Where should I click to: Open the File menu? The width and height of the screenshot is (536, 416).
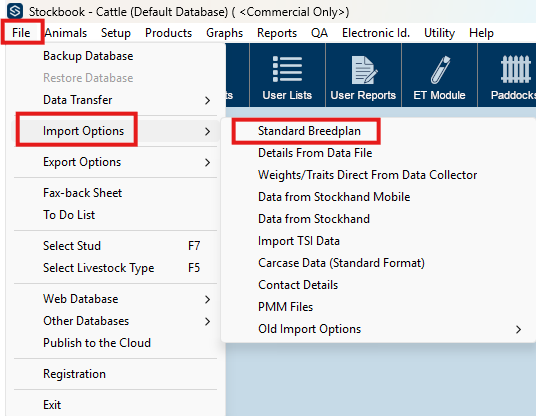point(21,33)
